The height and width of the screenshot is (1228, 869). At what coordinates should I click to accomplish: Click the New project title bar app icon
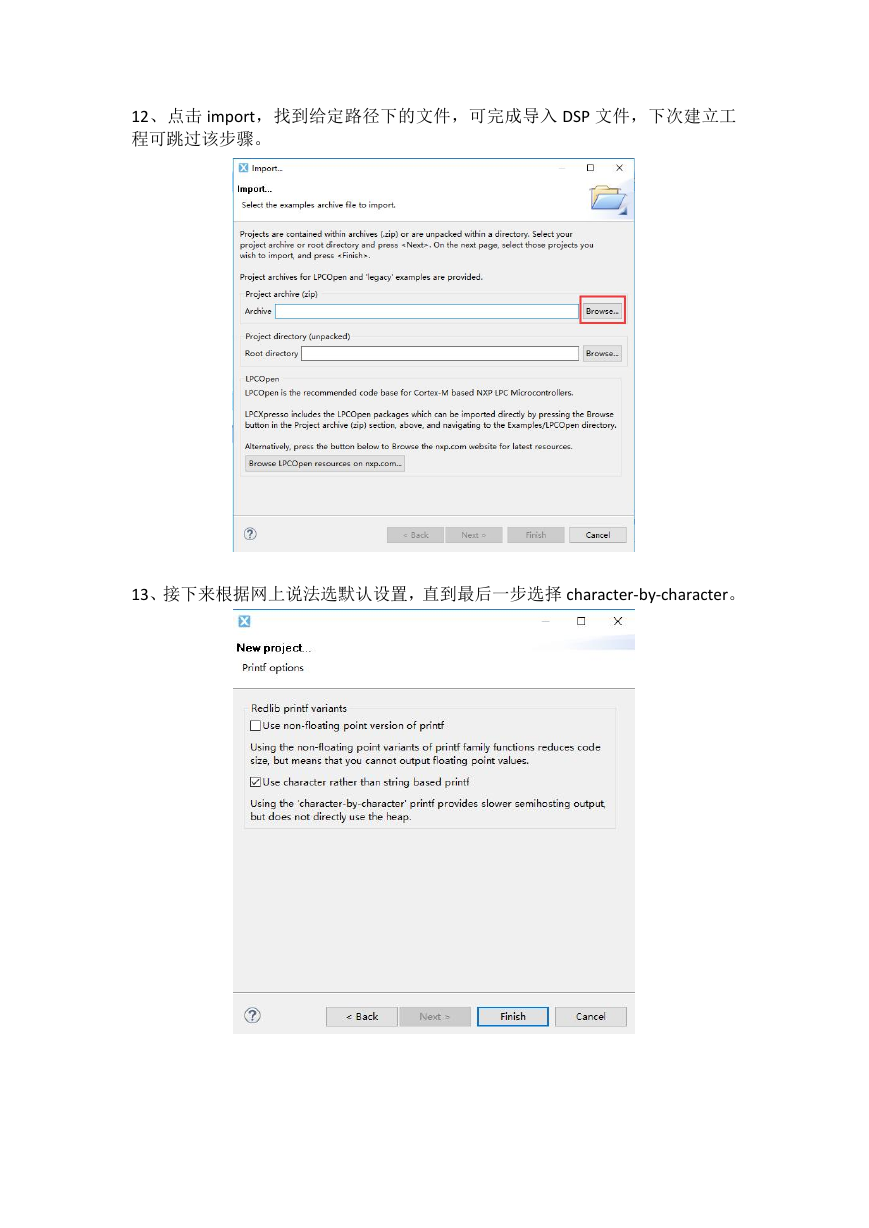(x=244, y=621)
